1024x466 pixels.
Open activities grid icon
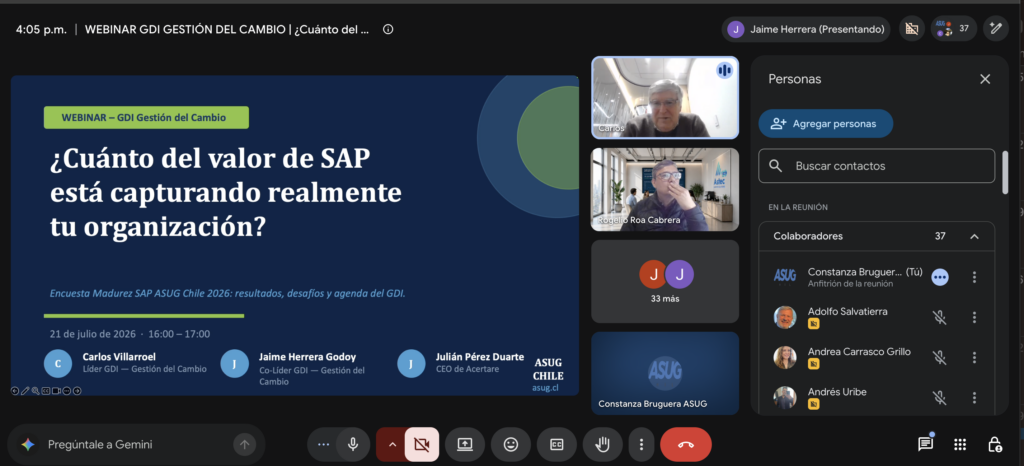pyautogui.click(x=959, y=444)
